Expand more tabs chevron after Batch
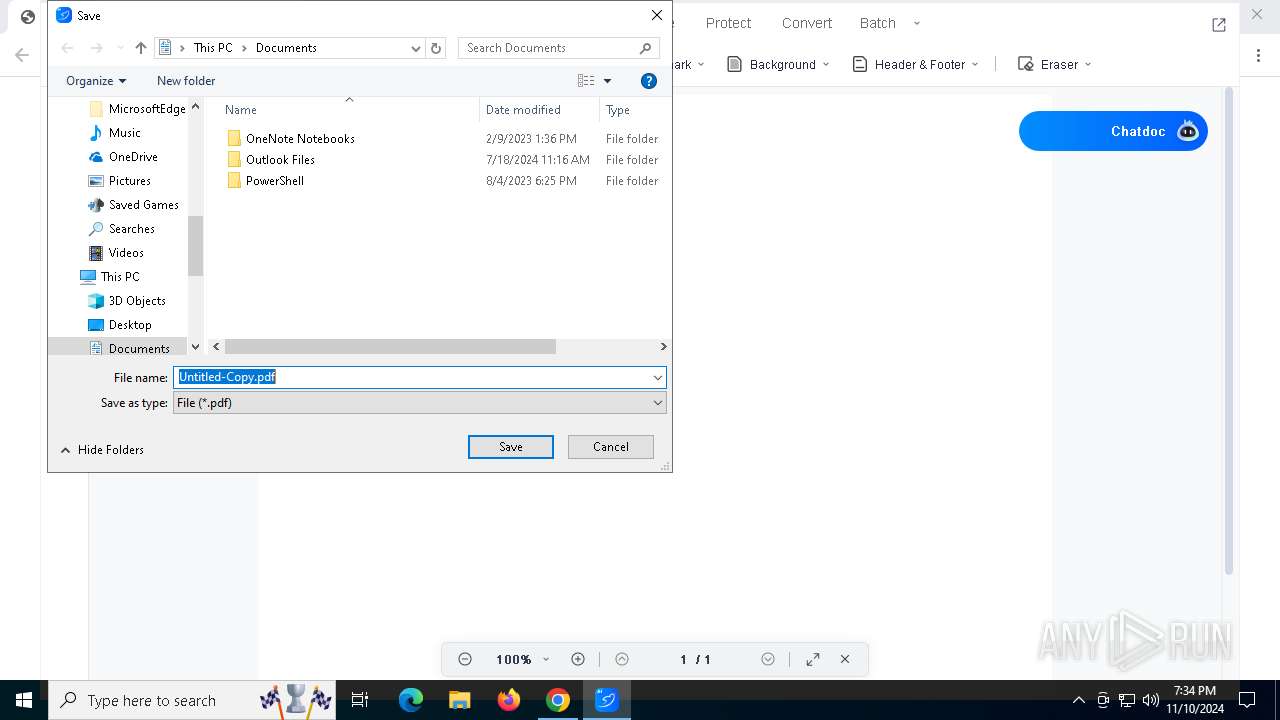The image size is (1280, 720). pyautogui.click(x=917, y=23)
